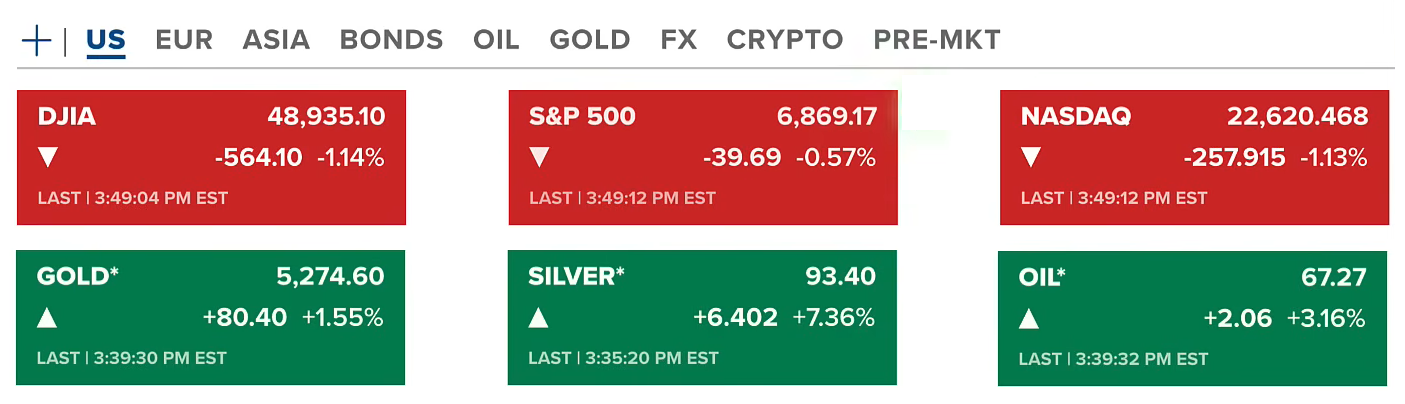This screenshot has width=1405, height=404.
Task: Select the US markets tab
Action: coord(106,40)
